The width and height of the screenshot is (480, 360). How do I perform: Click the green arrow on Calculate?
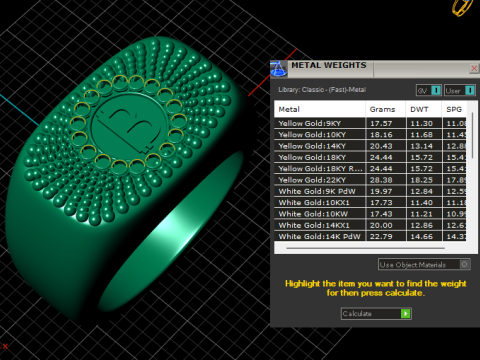[405, 314]
